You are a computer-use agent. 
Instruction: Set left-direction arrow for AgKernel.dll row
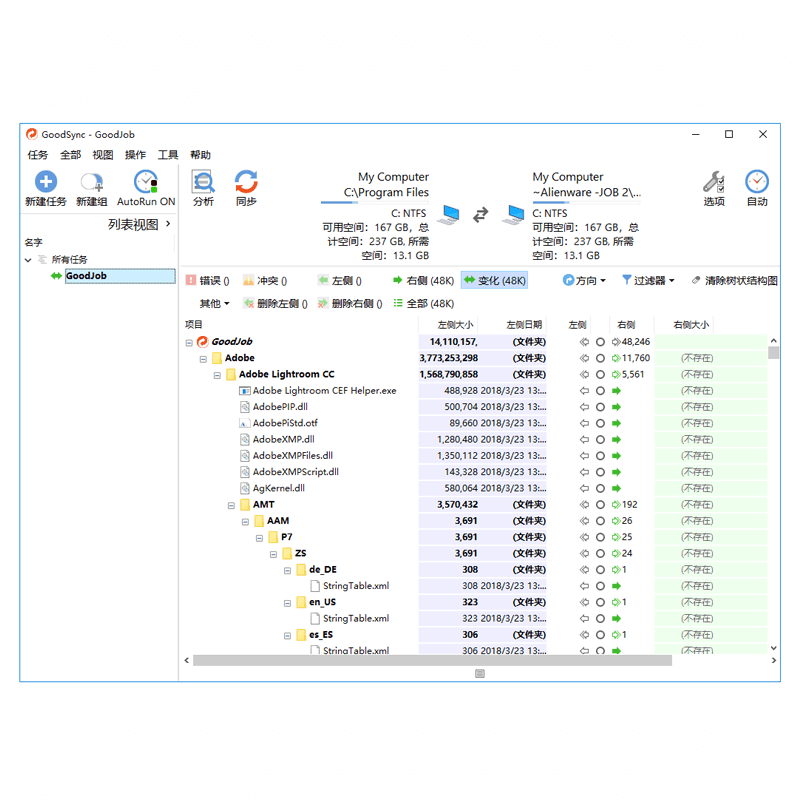[585, 488]
